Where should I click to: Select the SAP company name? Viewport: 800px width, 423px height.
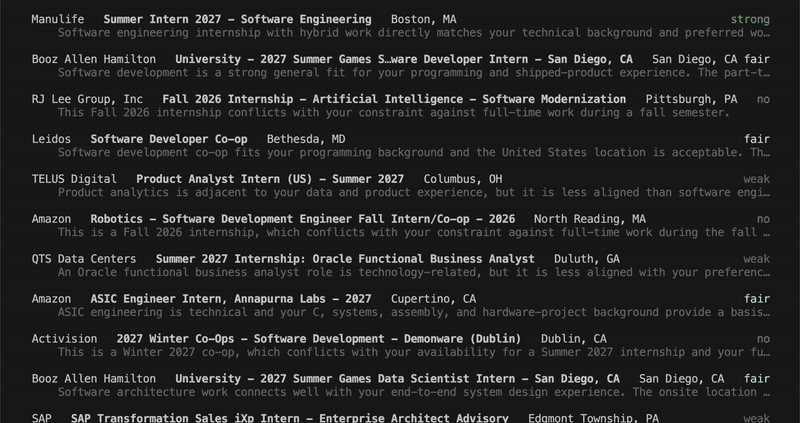pos(41,418)
